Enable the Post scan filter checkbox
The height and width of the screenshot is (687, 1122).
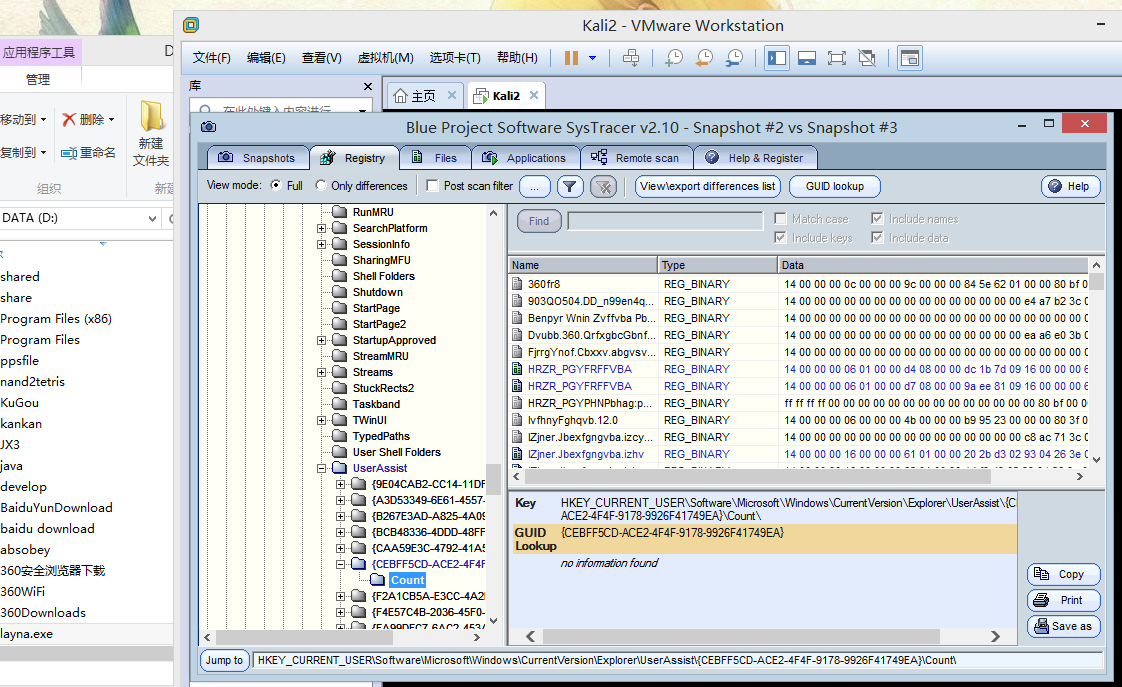click(x=432, y=185)
